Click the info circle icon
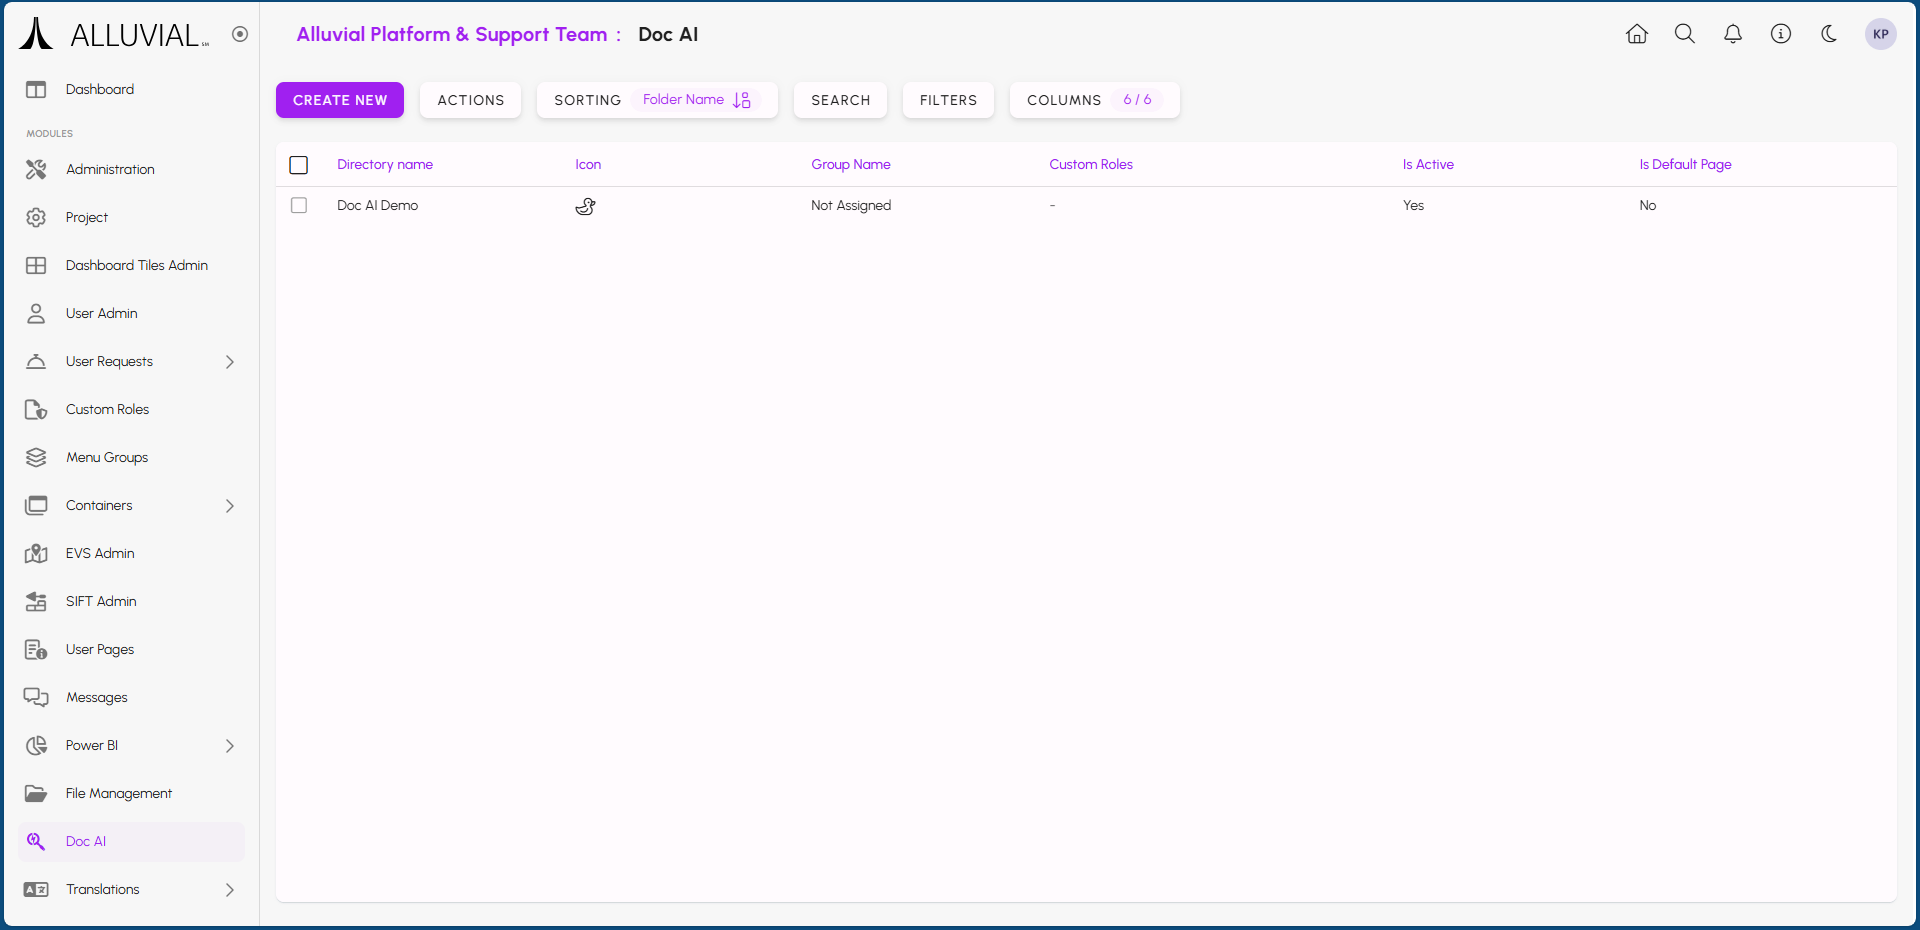The width and height of the screenshot is (1920, 930). [x=1780, y=34]
